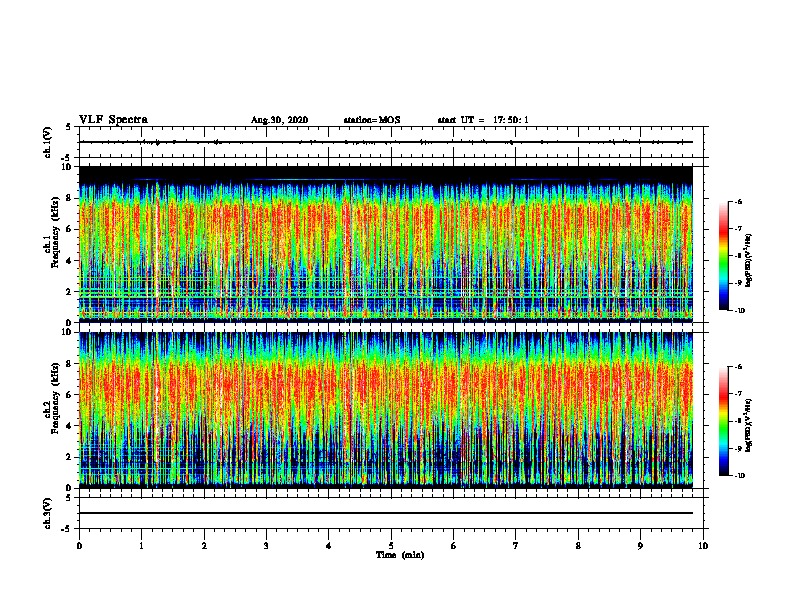792x612 pixels.
Task: Click the 'VLF Spectra' title text
Action: tap(113, 120)
